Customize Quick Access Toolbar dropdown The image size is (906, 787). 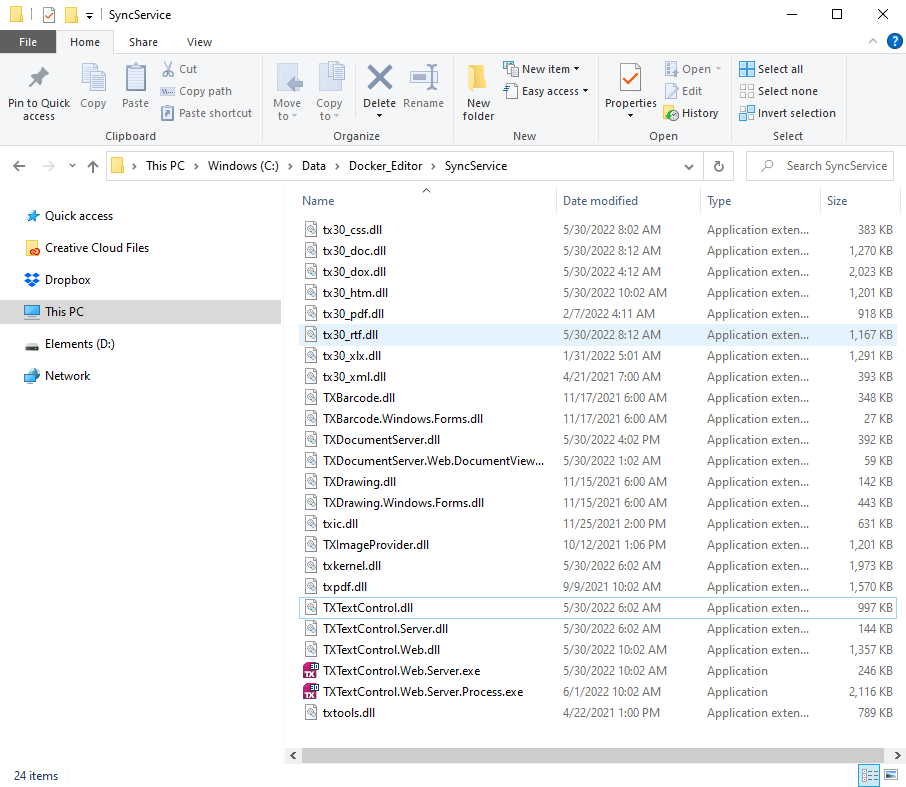click(x=90, y=16)
